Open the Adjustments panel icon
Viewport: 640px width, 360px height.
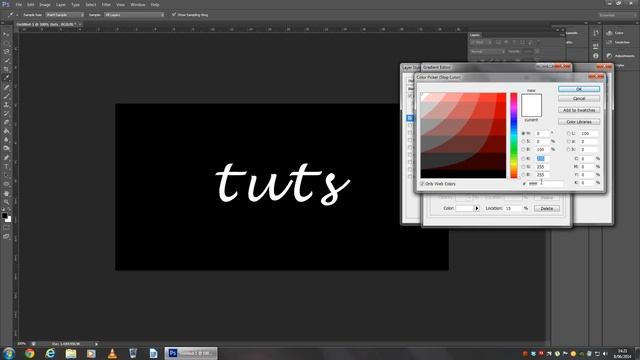tap(609, 56)
